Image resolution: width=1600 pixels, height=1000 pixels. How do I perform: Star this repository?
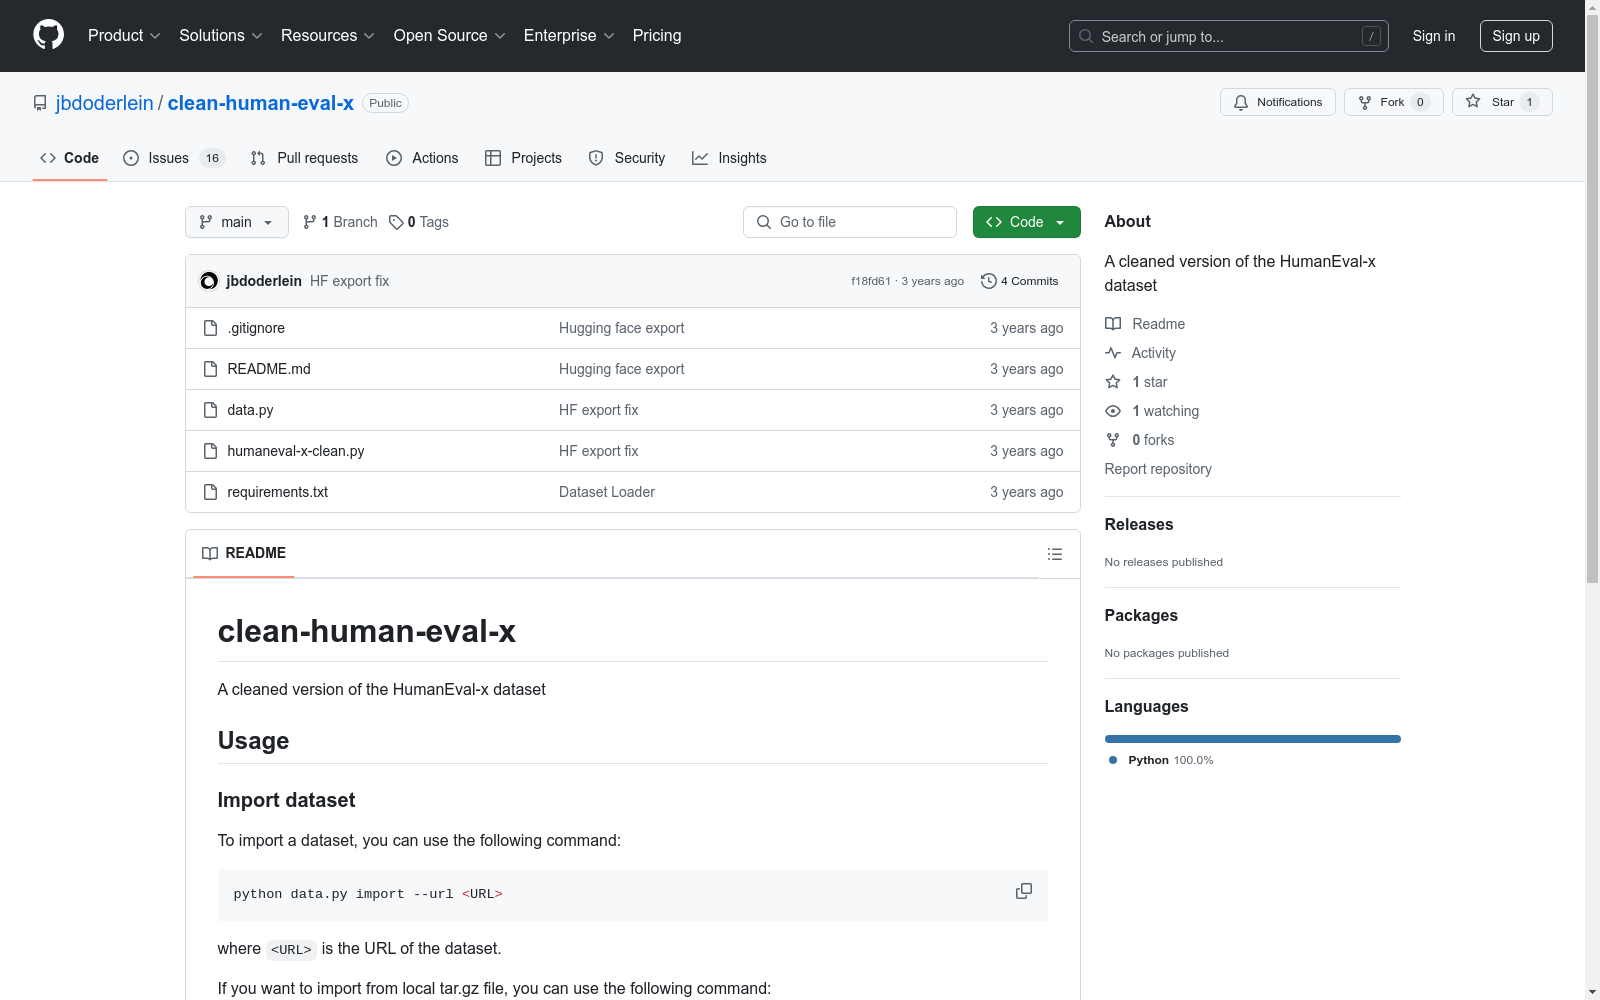[x=1502, y=102]
